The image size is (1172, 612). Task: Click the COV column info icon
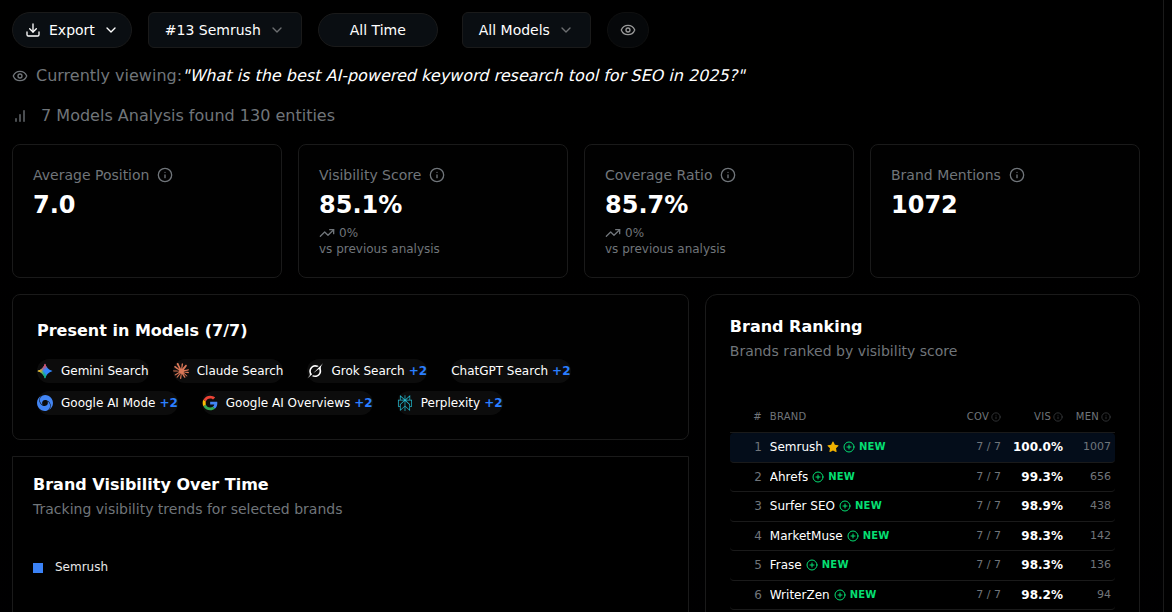tap(996, 417)
